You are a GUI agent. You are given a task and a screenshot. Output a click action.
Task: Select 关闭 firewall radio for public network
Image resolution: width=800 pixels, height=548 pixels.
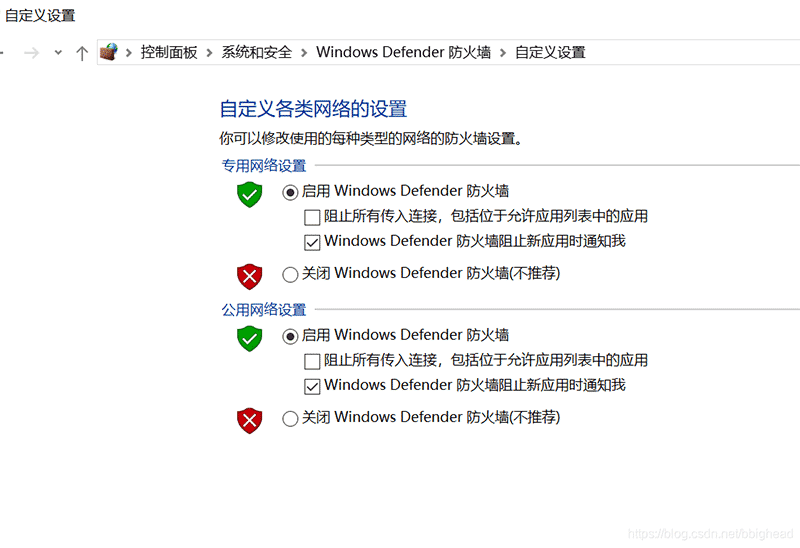point(290,418)
